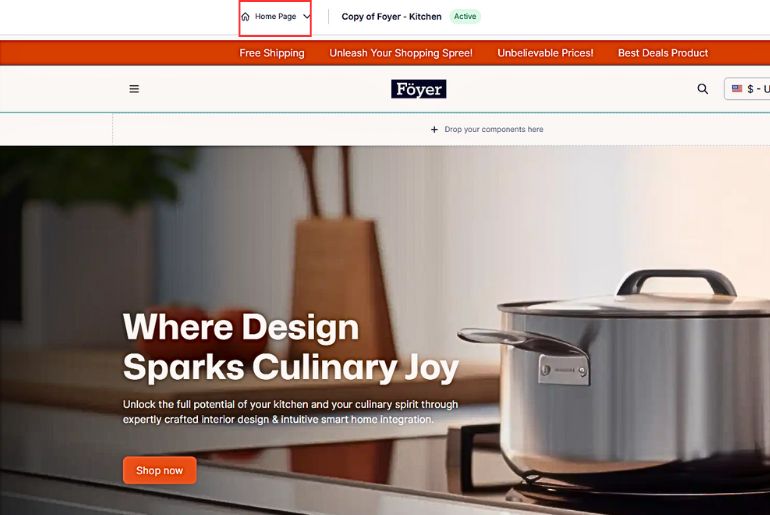Viewport: 770px width, 515px height.
Task: Select the Copy of Foyer - Kitchen title
Action: click(391, 17)
